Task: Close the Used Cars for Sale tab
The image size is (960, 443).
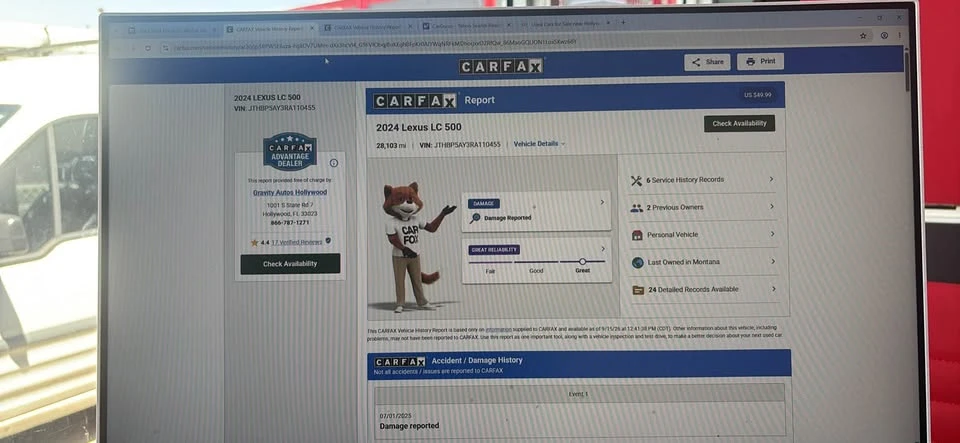Action: click(x=608, y=23)
